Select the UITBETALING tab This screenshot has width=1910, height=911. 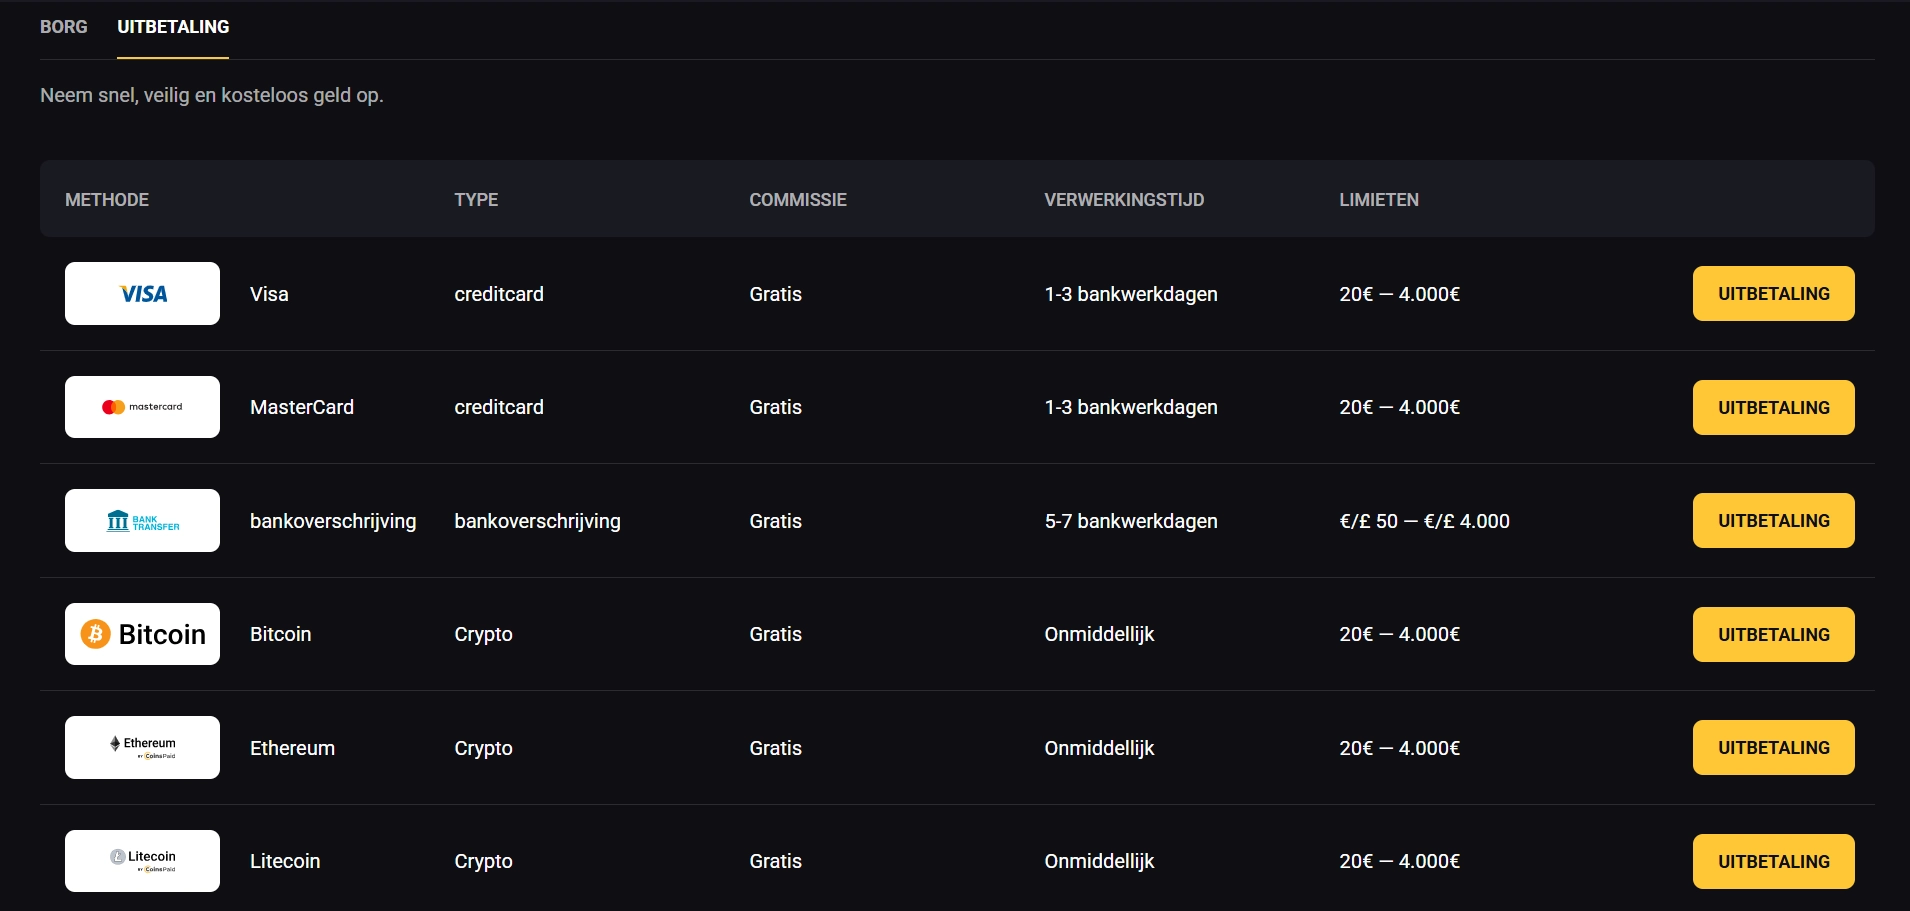click(x=173, y=27)
